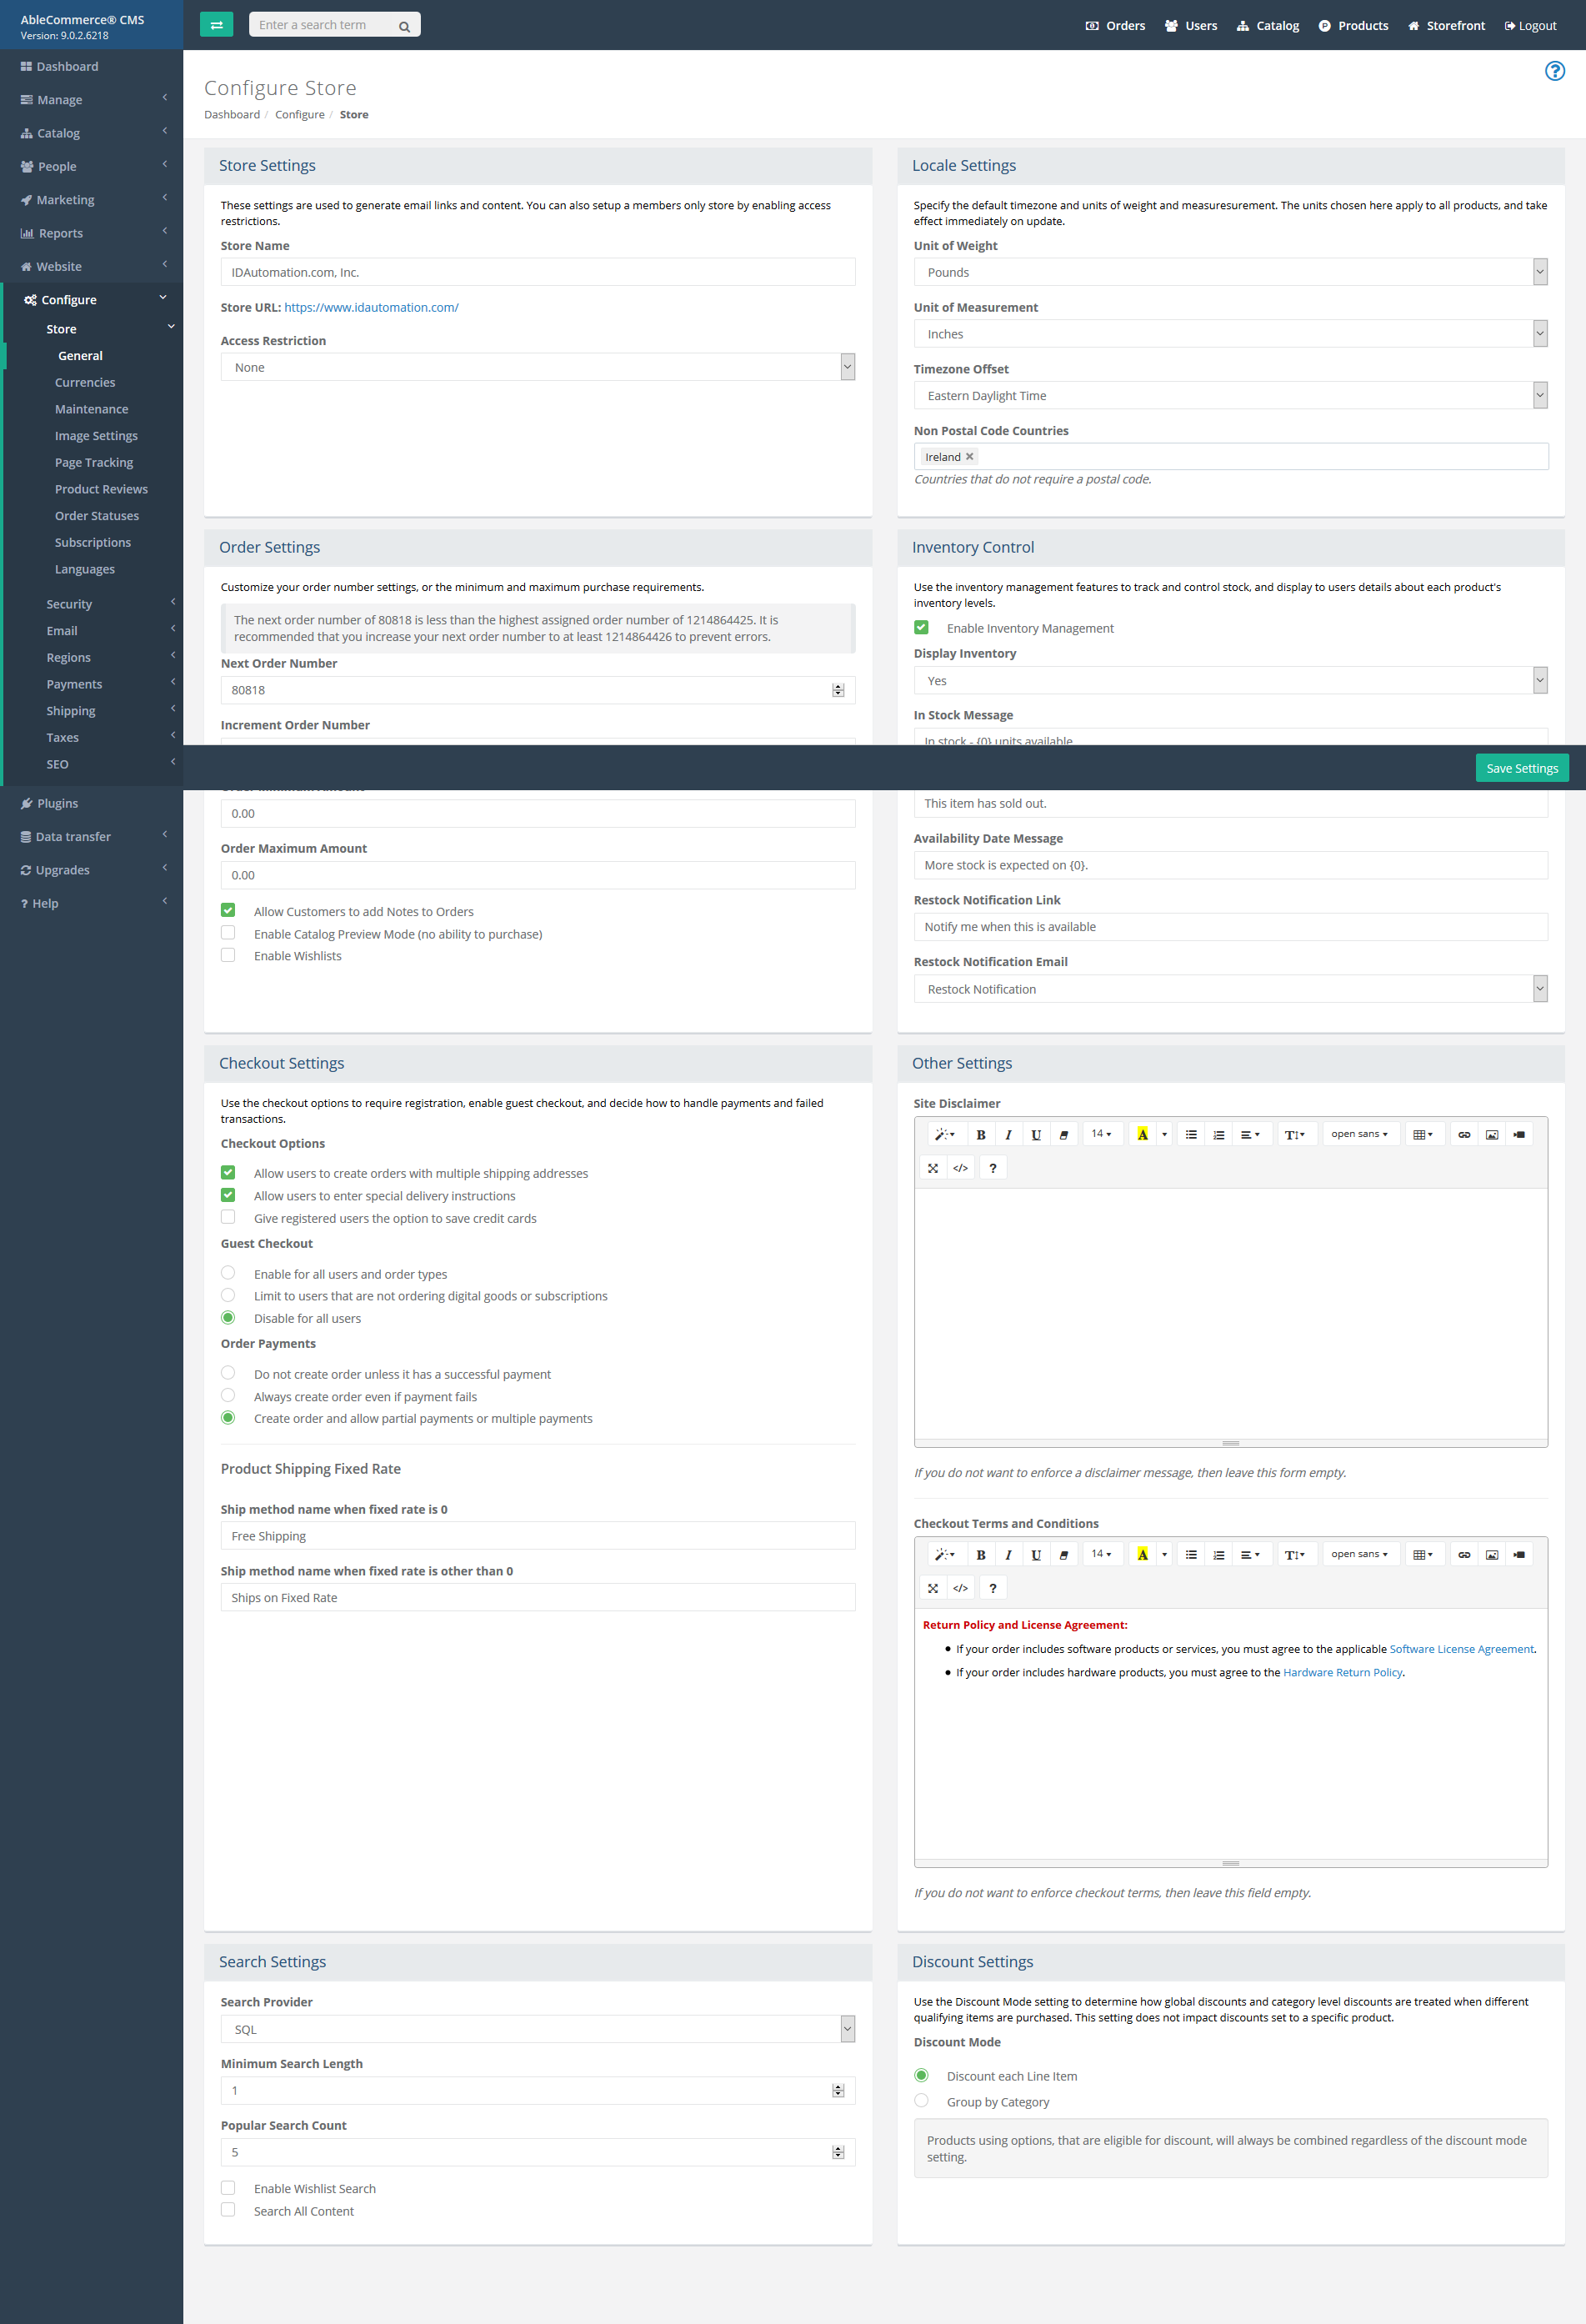Insert unordered list in Site Disclaimer editor

coord(1191,1134)
